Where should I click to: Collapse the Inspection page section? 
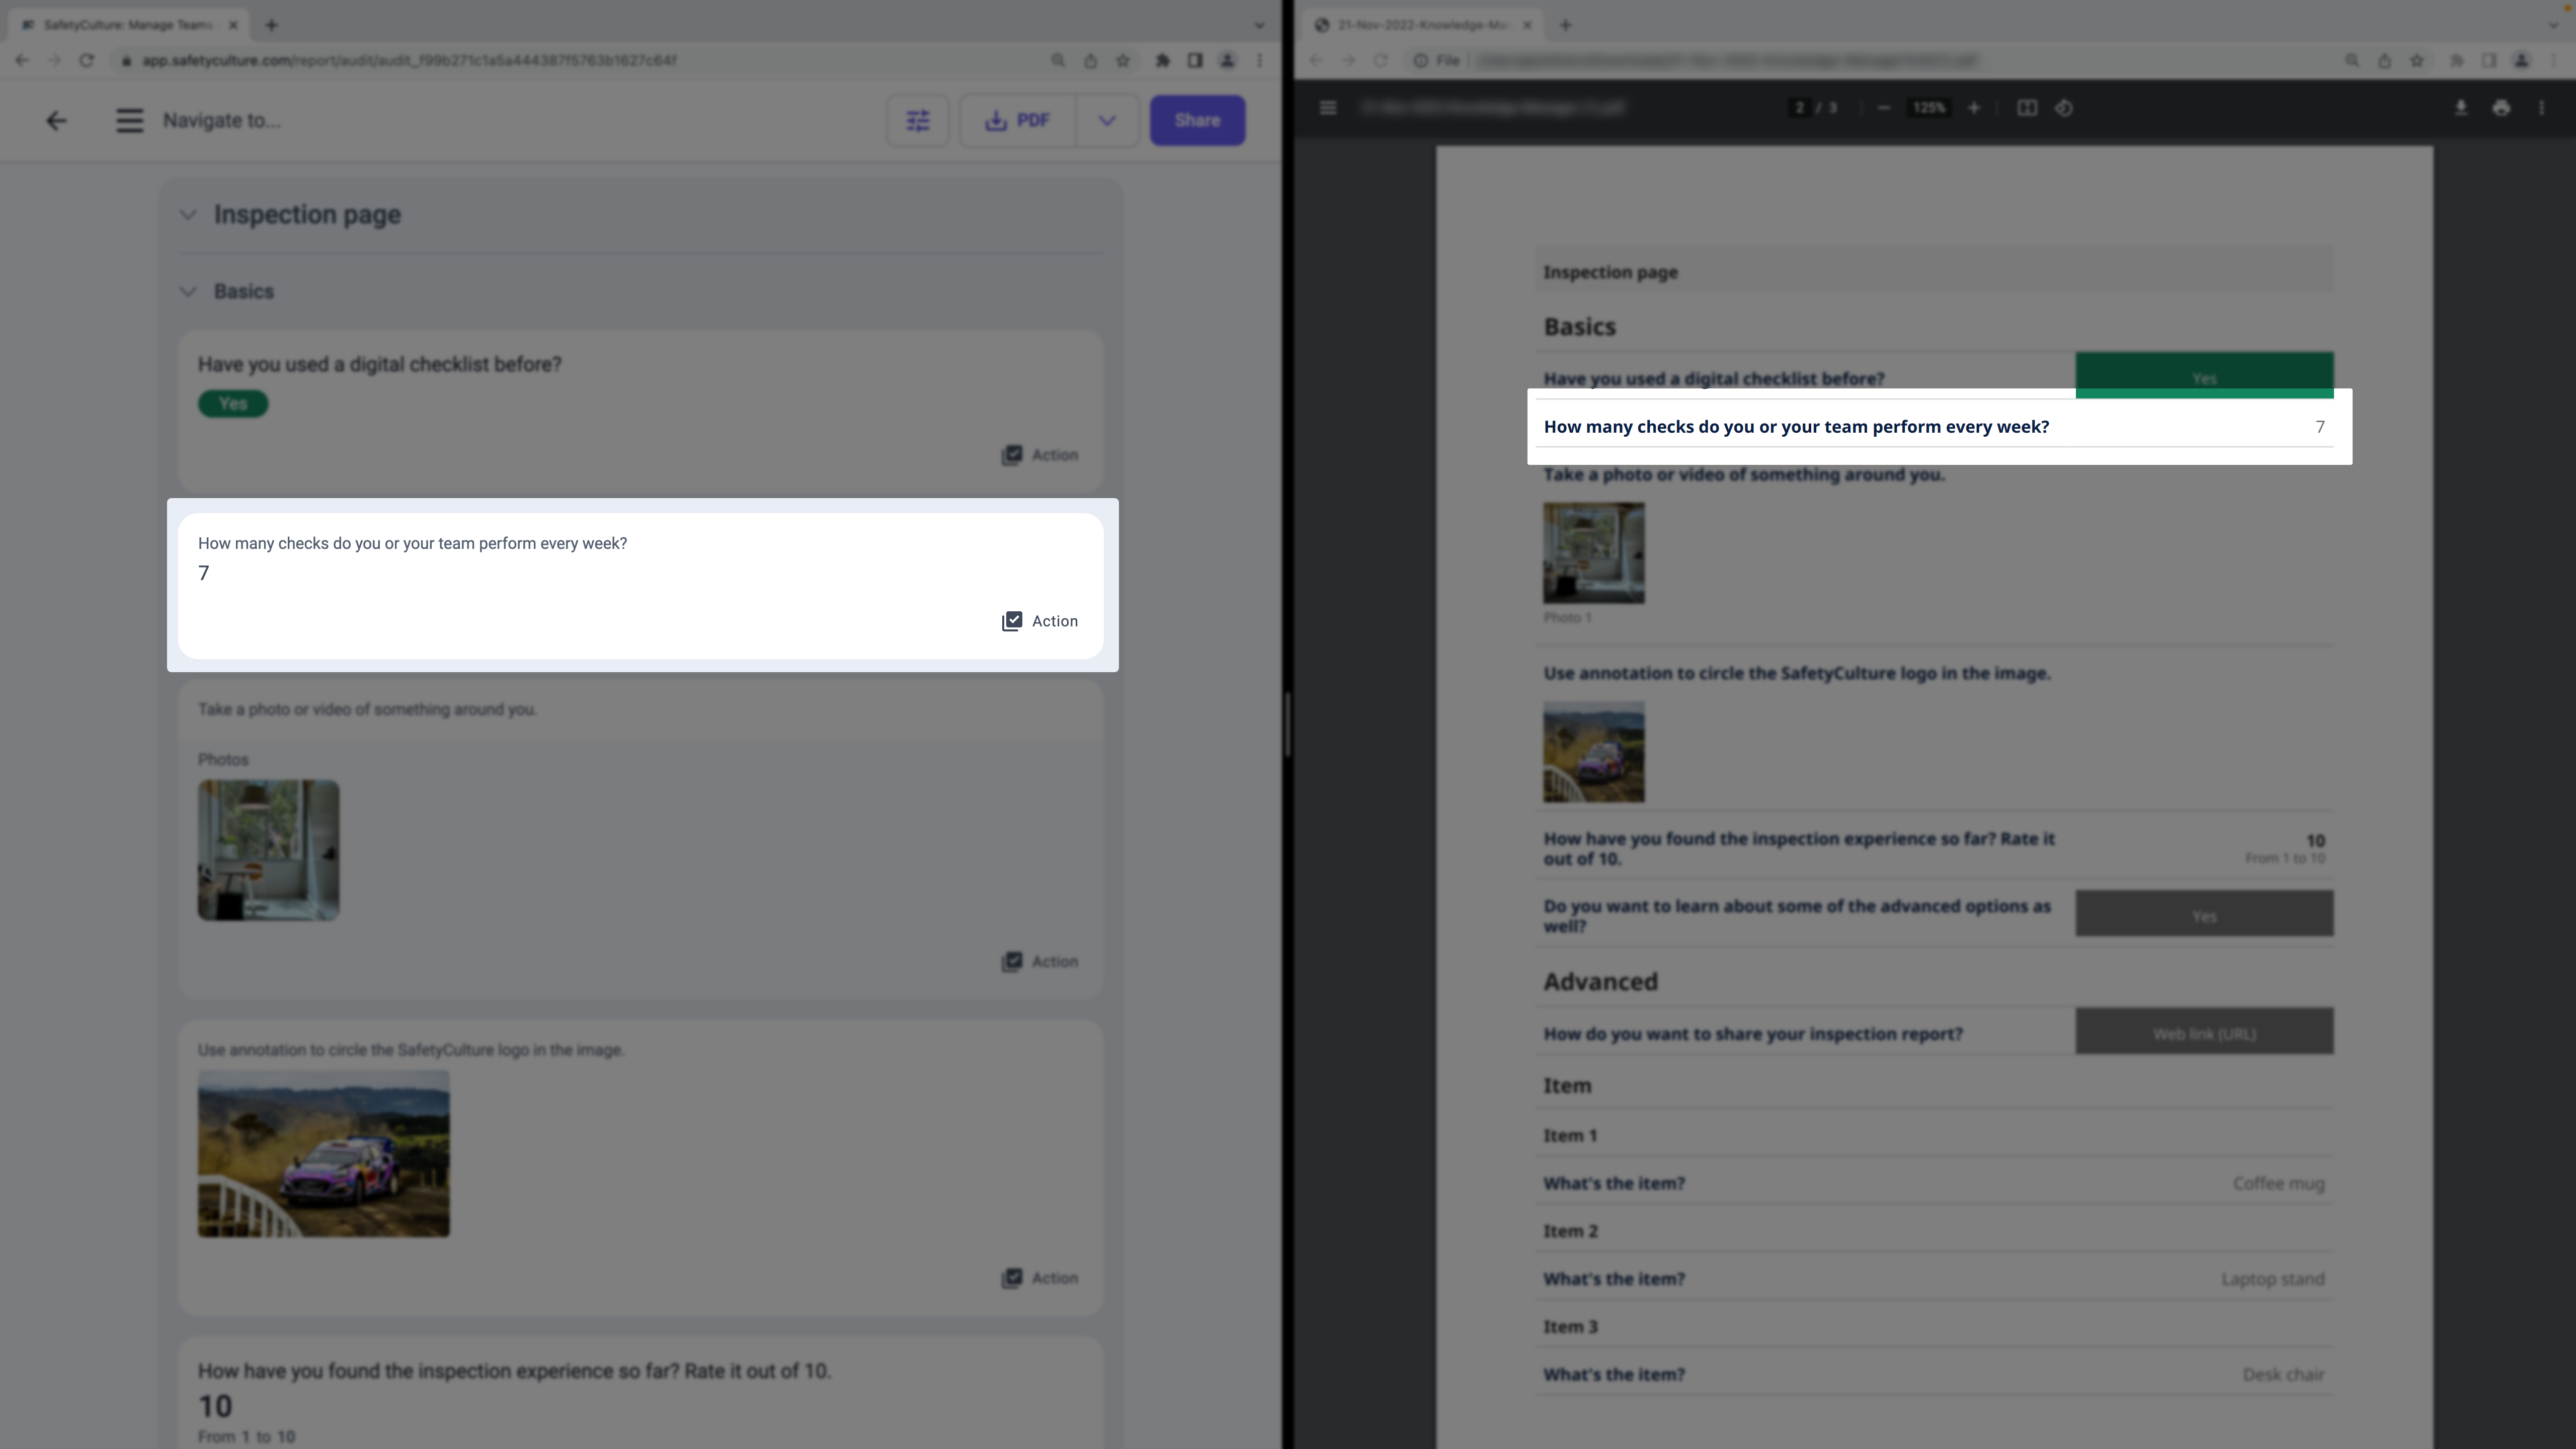click(x=188, y=215)
